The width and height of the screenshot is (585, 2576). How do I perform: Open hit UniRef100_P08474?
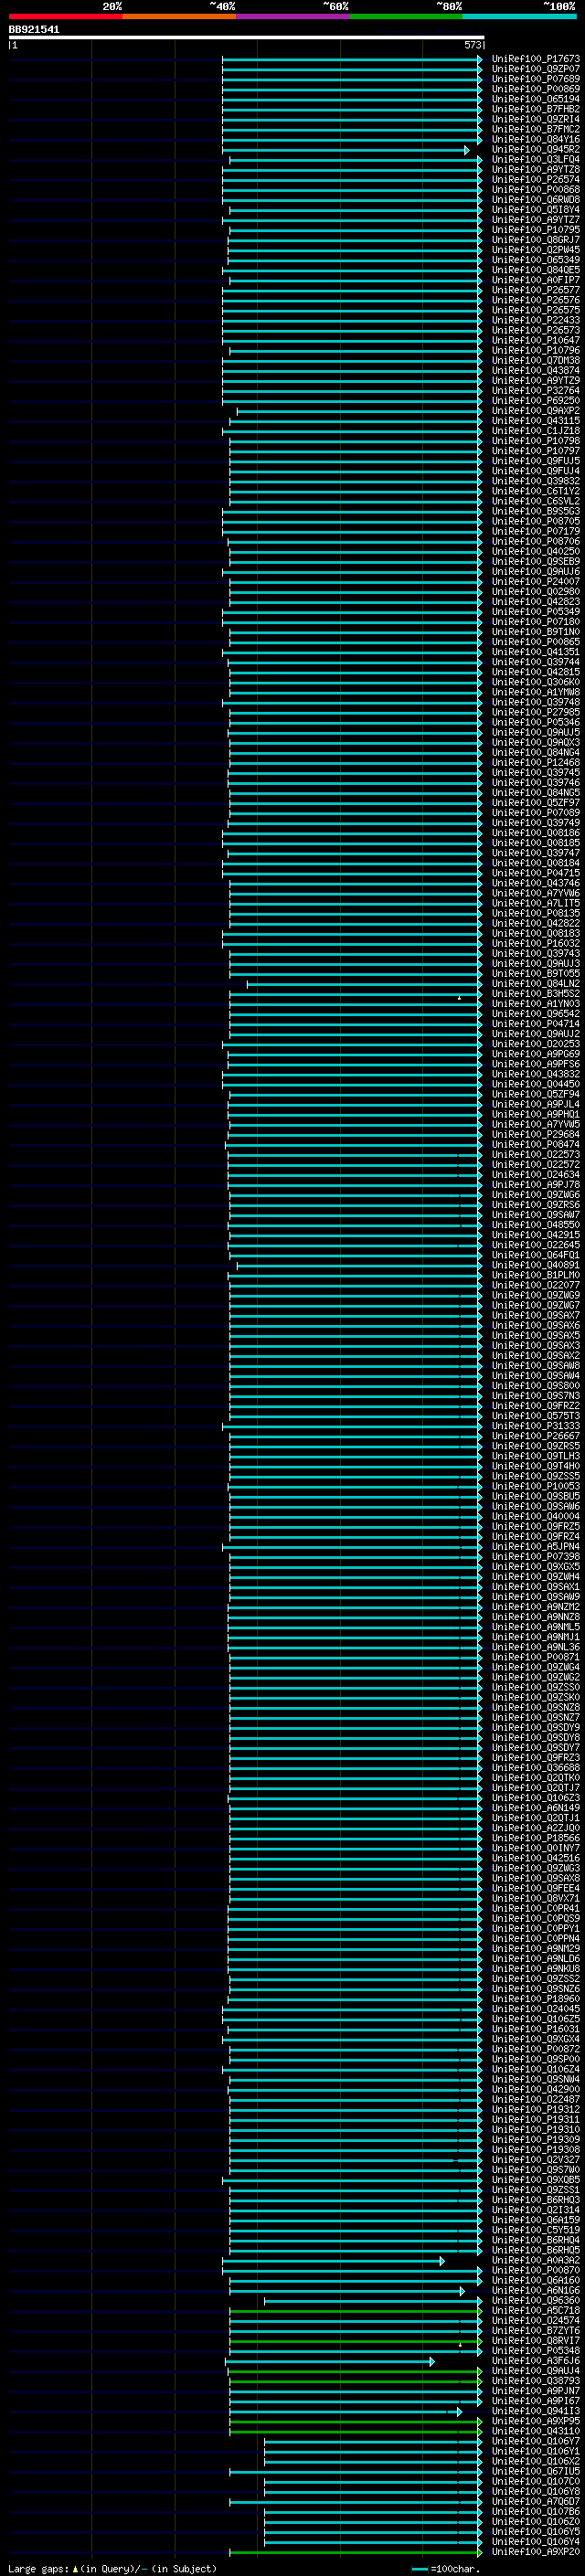tap(536, 1144)
